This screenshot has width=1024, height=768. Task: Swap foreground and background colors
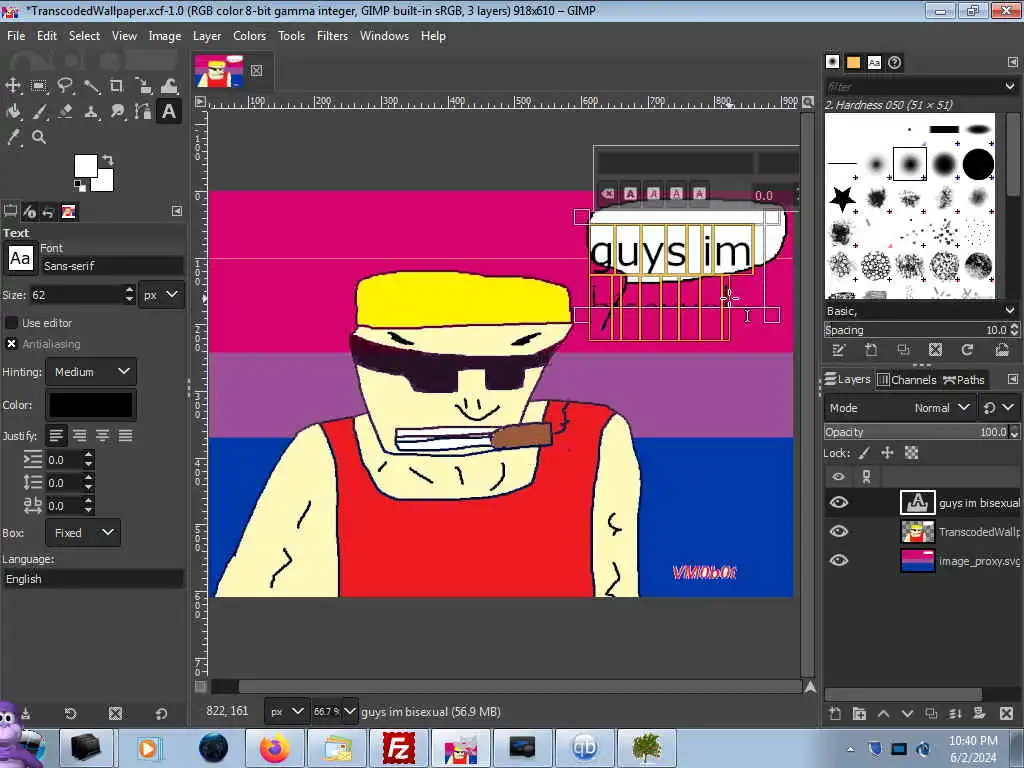[108, 160]
